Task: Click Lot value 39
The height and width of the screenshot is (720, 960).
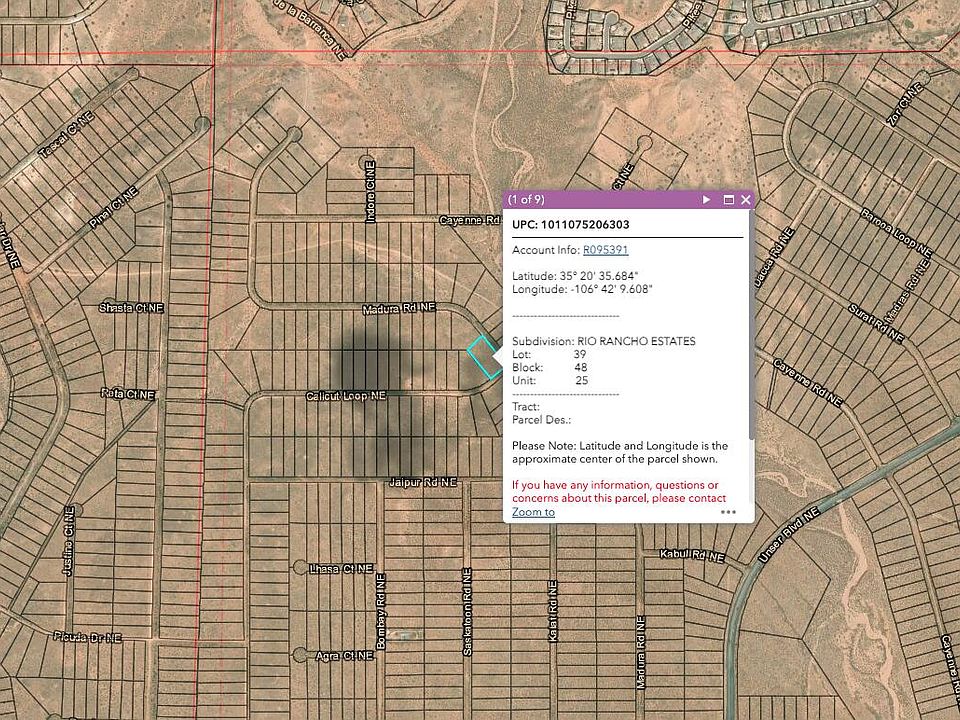Action: click(580, 354)
